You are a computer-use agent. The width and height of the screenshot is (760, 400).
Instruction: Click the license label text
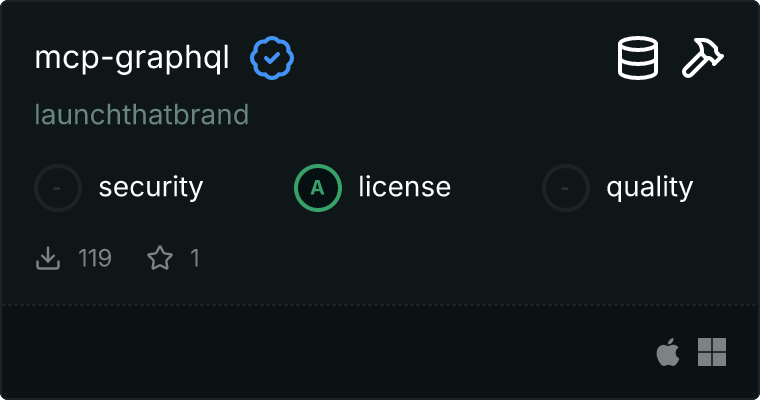404,187
